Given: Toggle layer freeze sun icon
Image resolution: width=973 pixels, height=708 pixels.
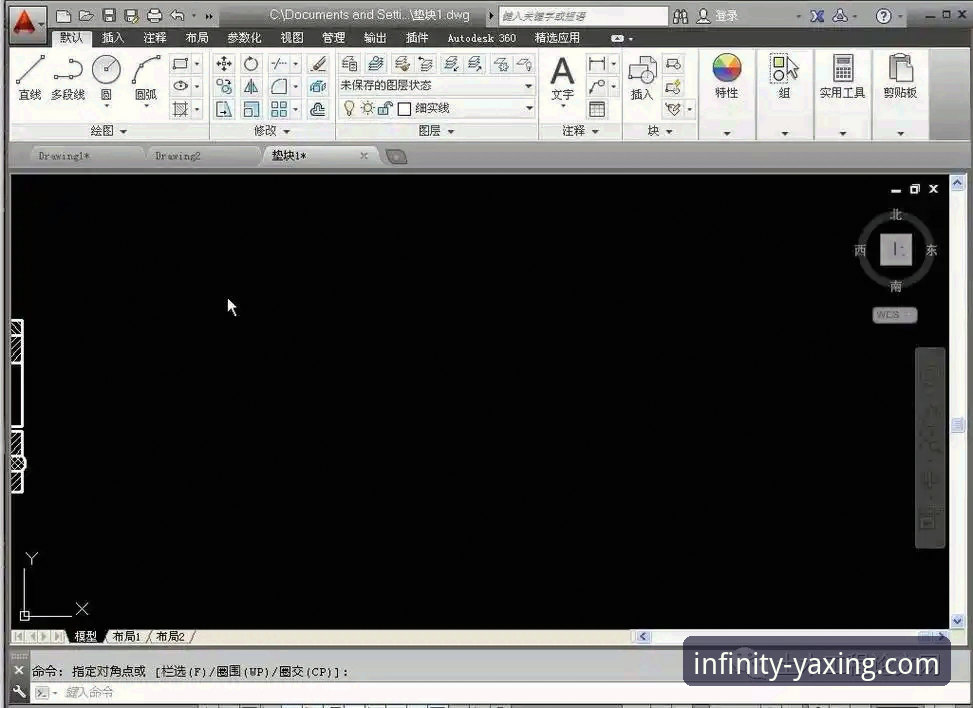Looking at the screenshot, I should (x=366, y=109).
